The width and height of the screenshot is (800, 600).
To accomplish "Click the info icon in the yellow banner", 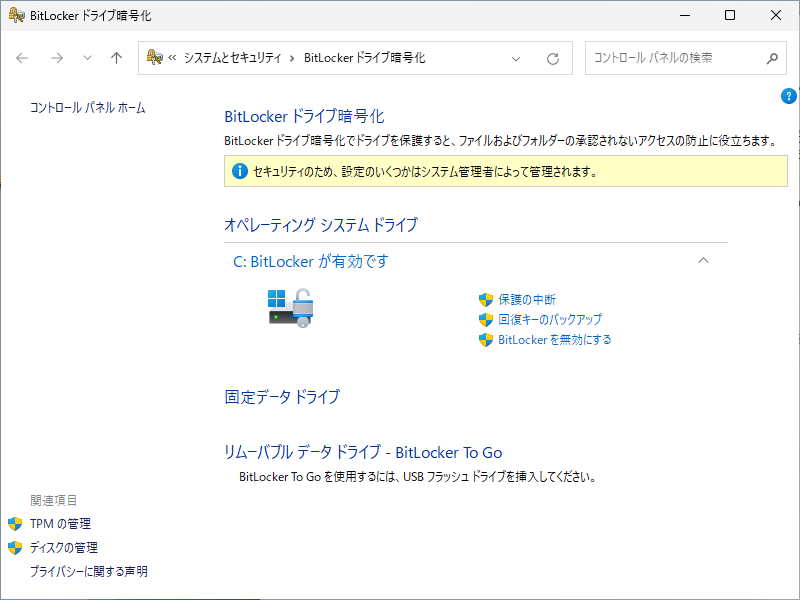I will tap(239, 171).
